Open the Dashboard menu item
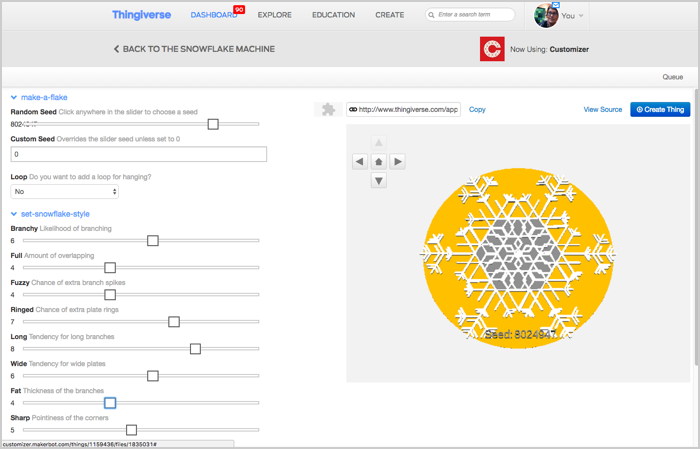 coord(214,15)
